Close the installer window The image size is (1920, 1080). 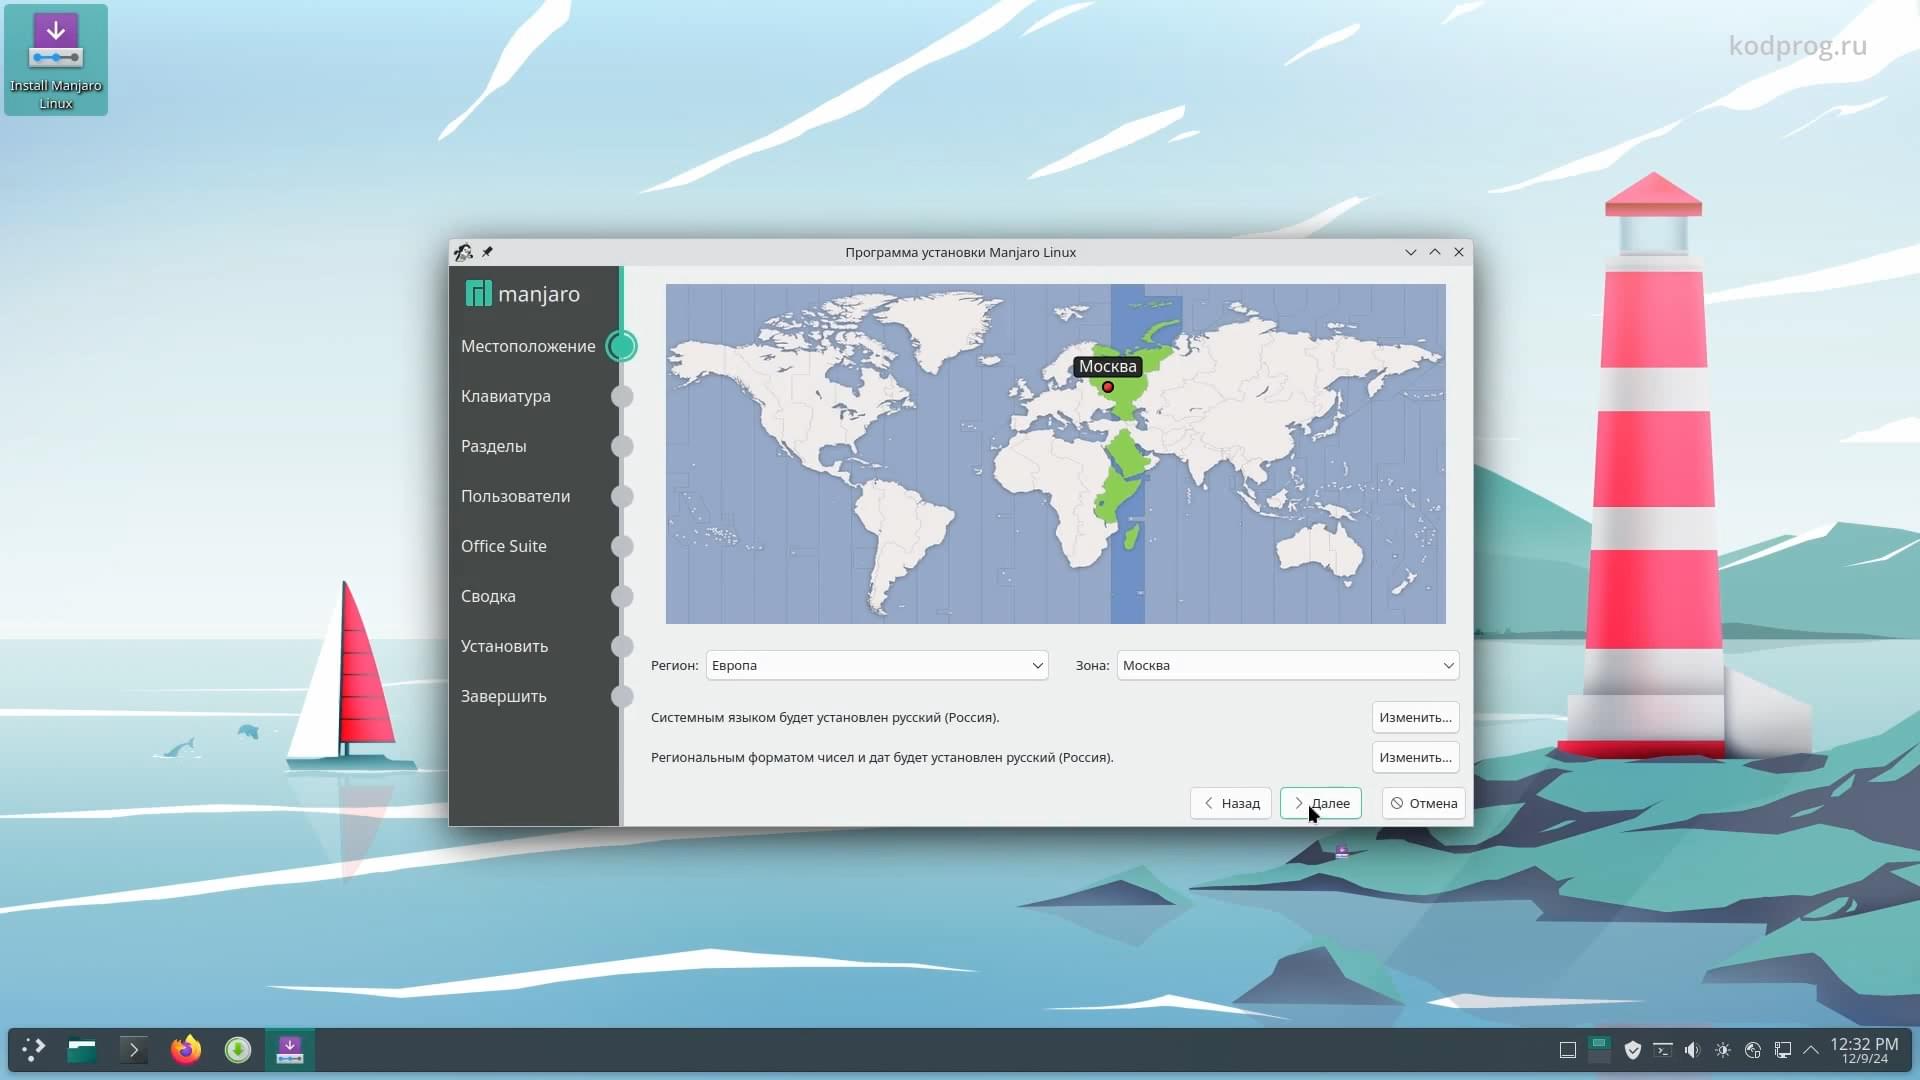(1459, 253)
